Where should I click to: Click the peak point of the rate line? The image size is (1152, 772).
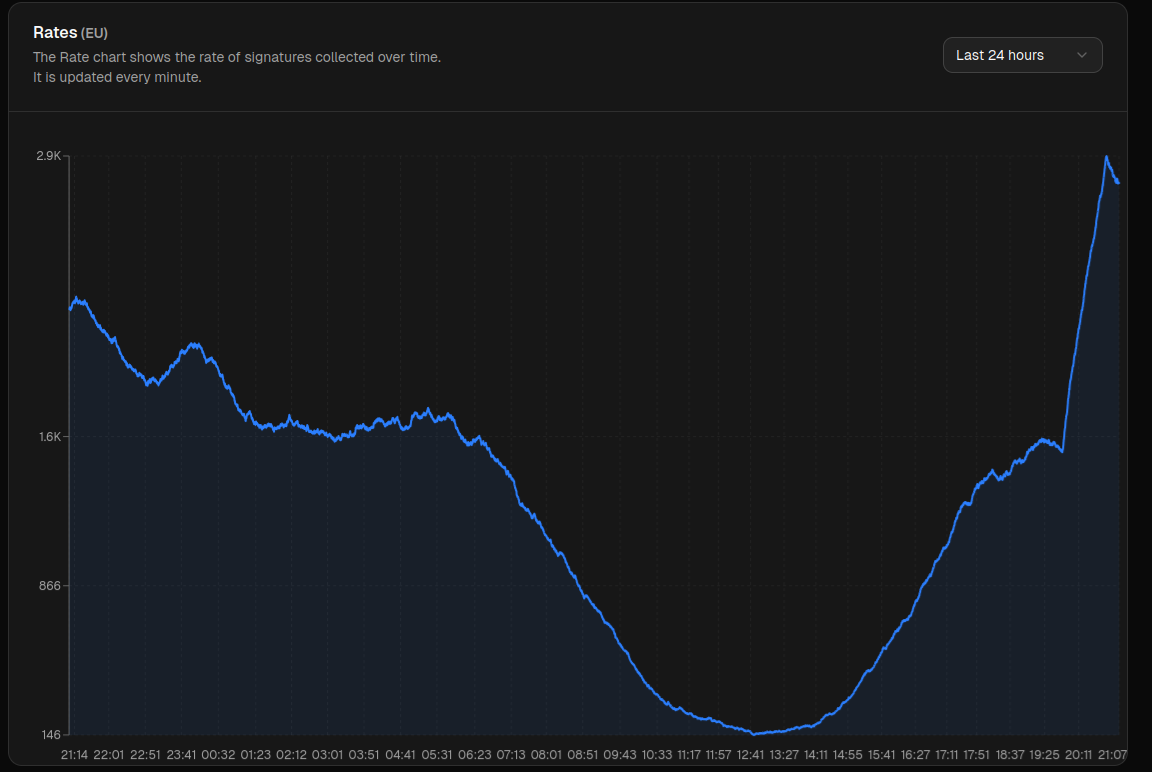1106,156
